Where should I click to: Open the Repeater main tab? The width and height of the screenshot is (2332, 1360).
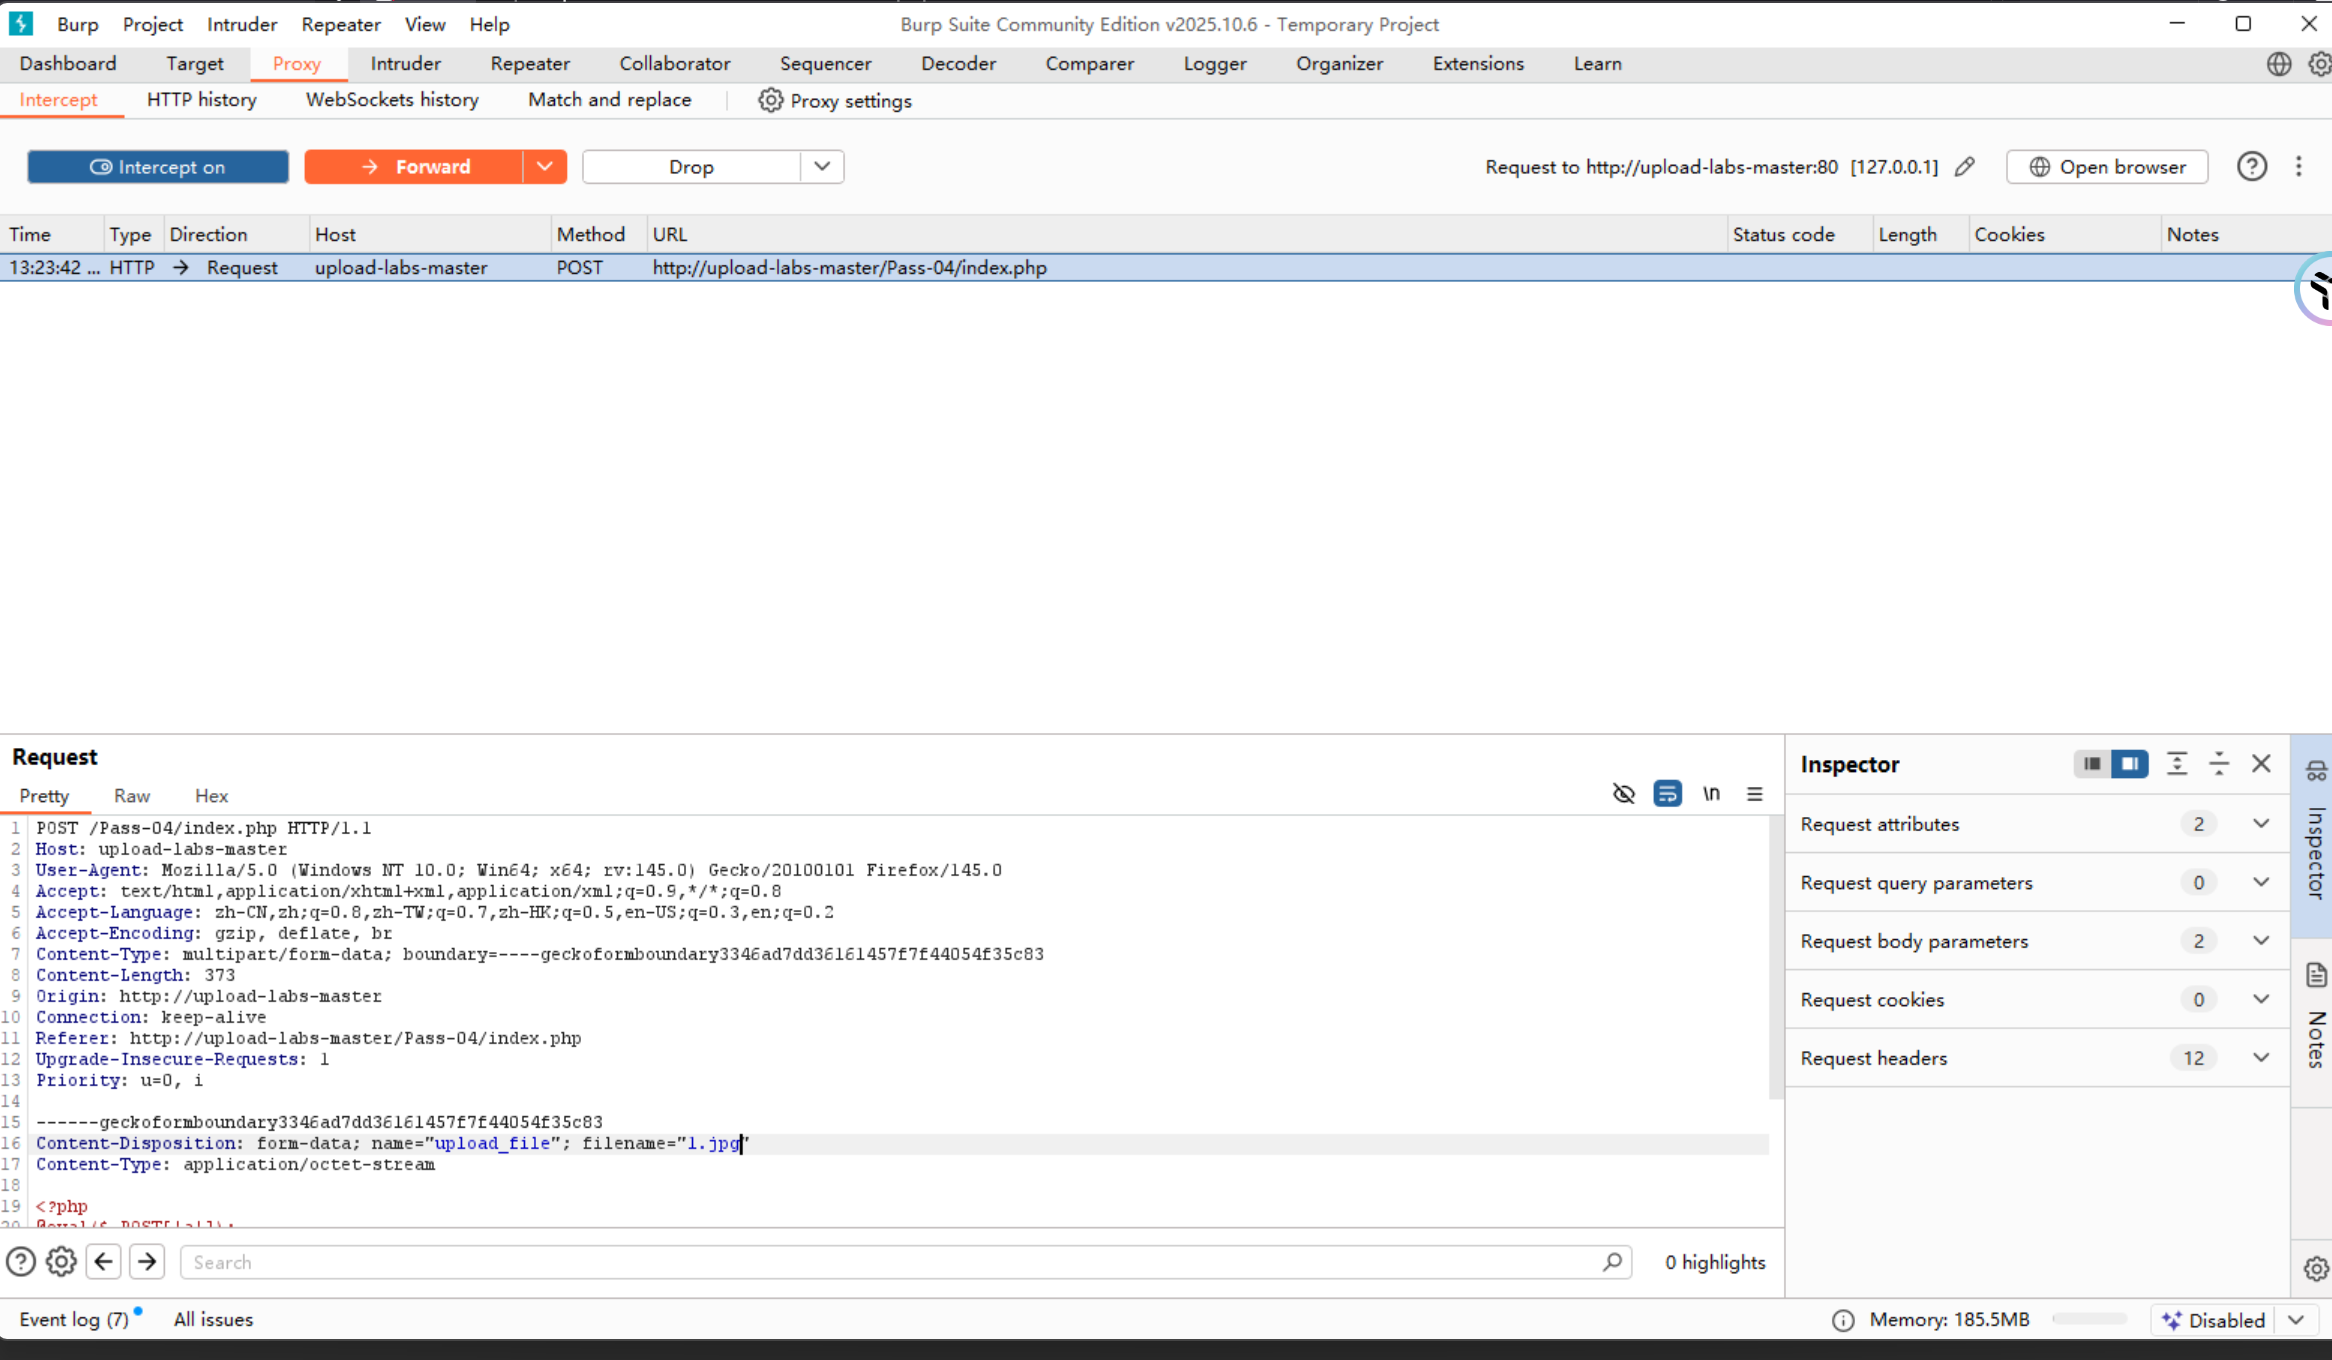[x=529, y=64]
